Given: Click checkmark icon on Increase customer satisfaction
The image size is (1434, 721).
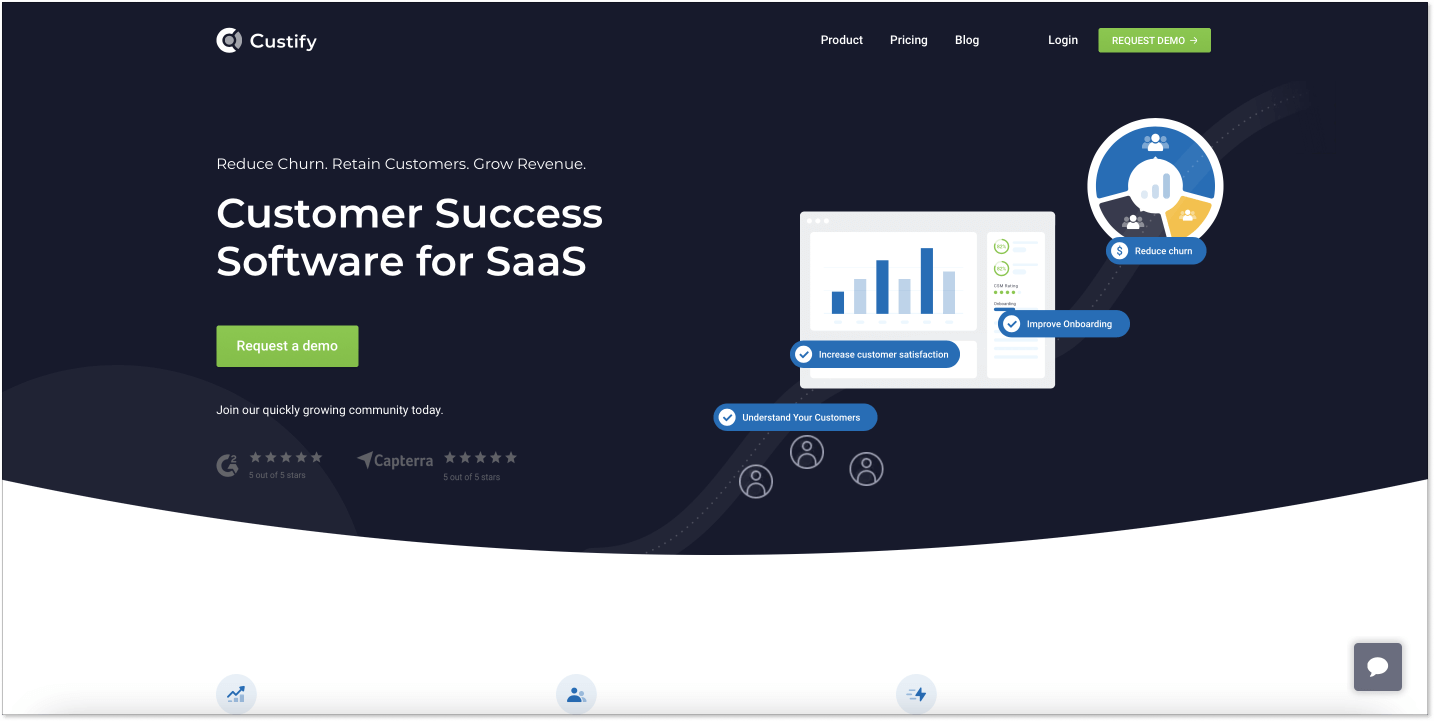Looking at the screenshot, I should coord(803,354).
